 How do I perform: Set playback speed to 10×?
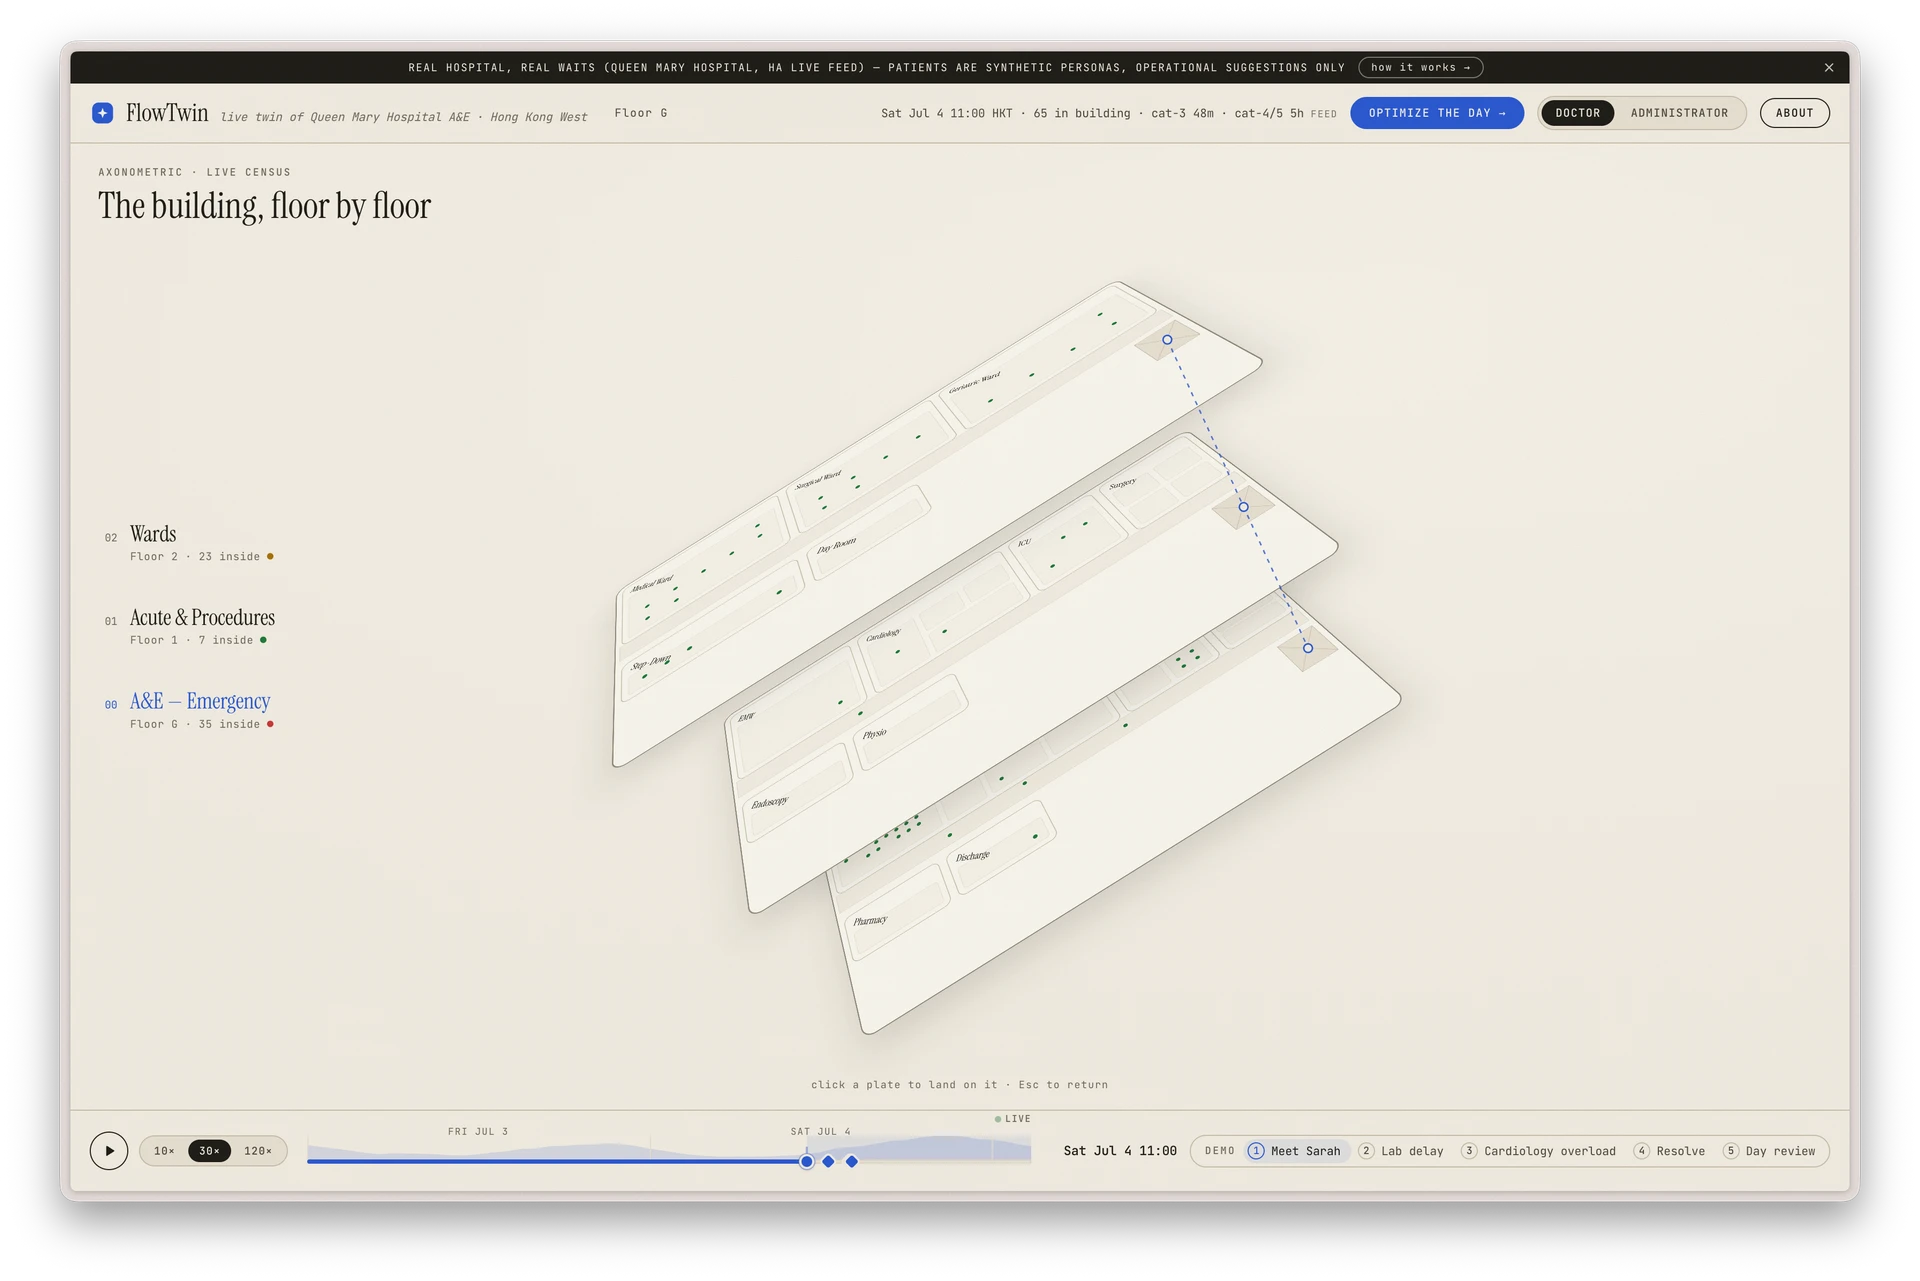pos(164,1151)
